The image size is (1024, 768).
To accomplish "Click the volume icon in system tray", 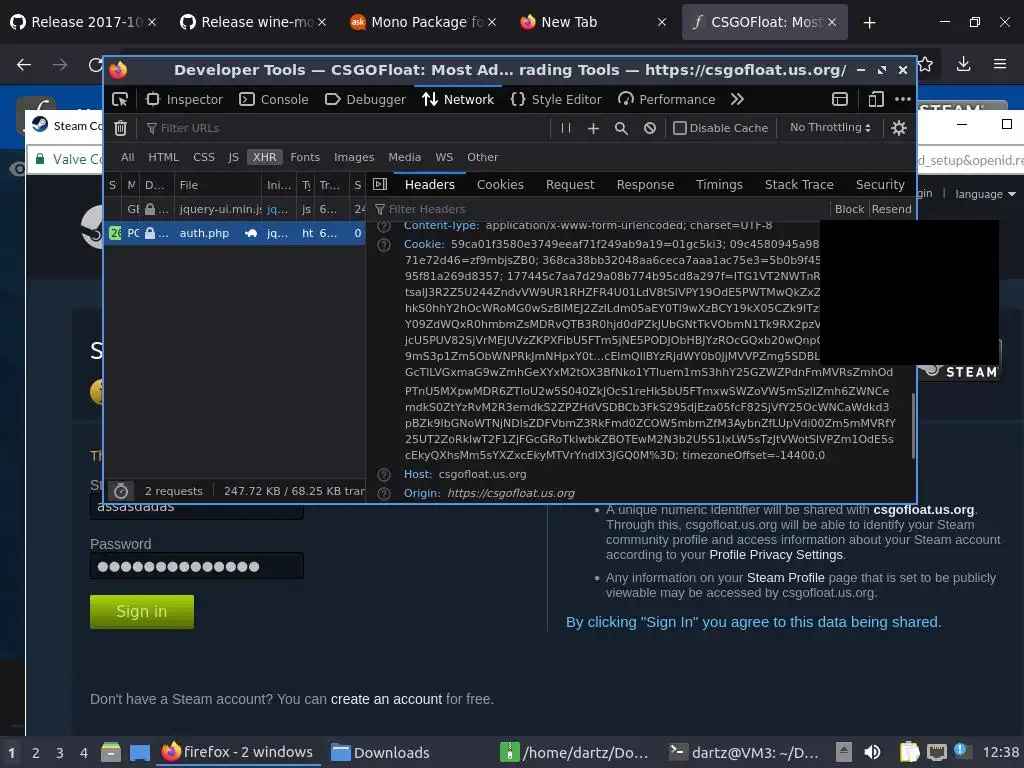I will [872, 752].
